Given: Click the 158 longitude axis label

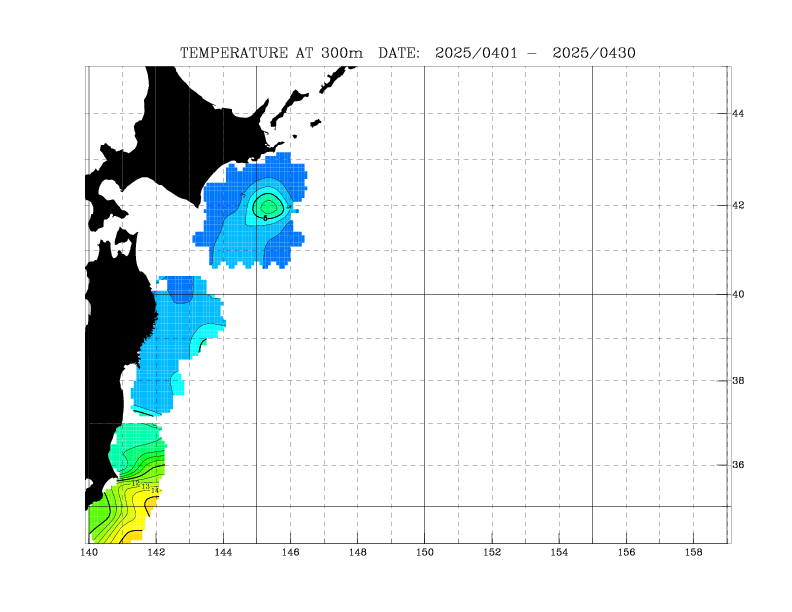Looking at the screenshot, I should tap(694, 551).
